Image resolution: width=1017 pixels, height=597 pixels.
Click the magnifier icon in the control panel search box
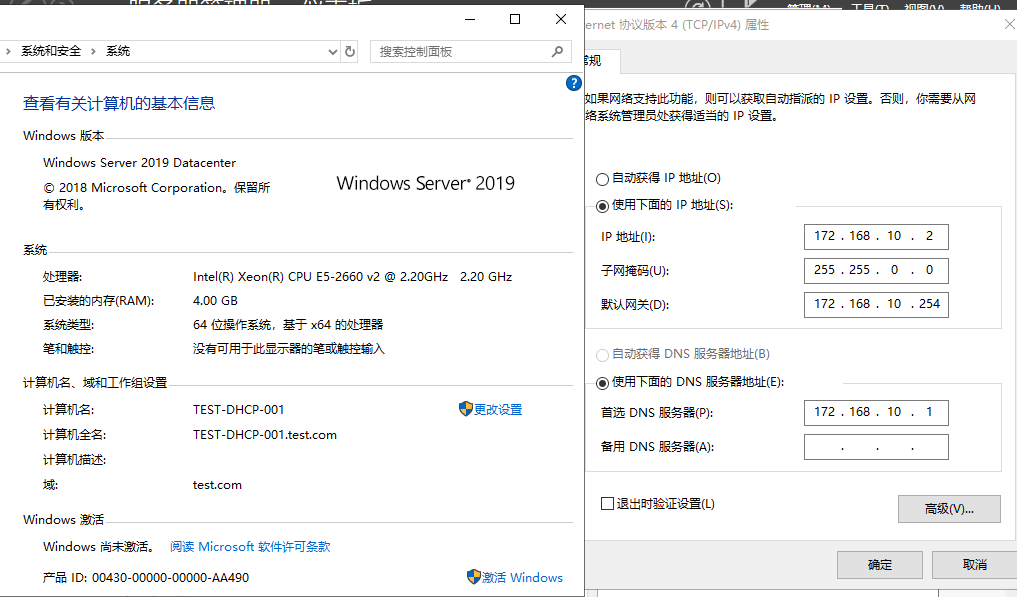click(x=557, y=51)
